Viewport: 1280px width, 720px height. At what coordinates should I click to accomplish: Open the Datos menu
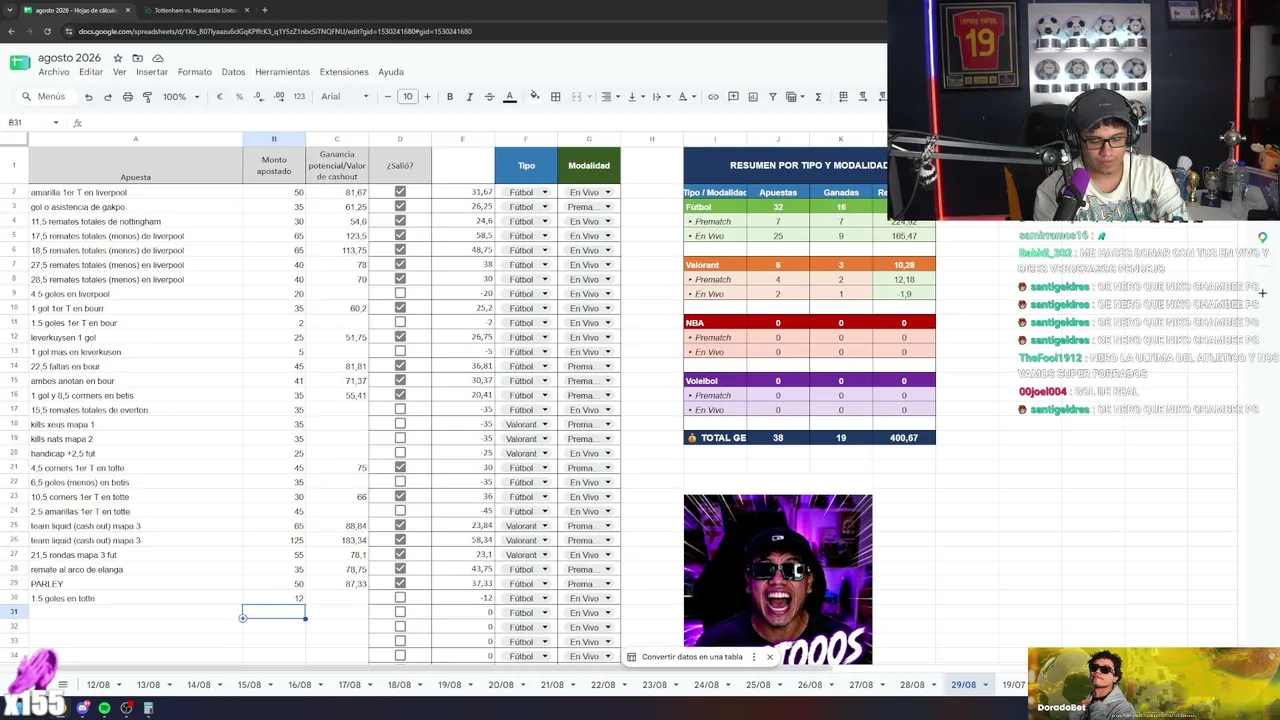pyautogui.click(x=234, y=72)
